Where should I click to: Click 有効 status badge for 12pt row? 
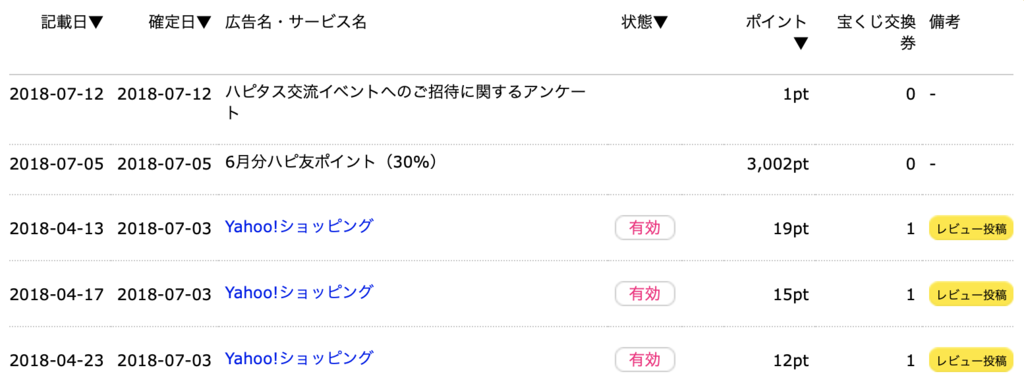tap(645, 359)
